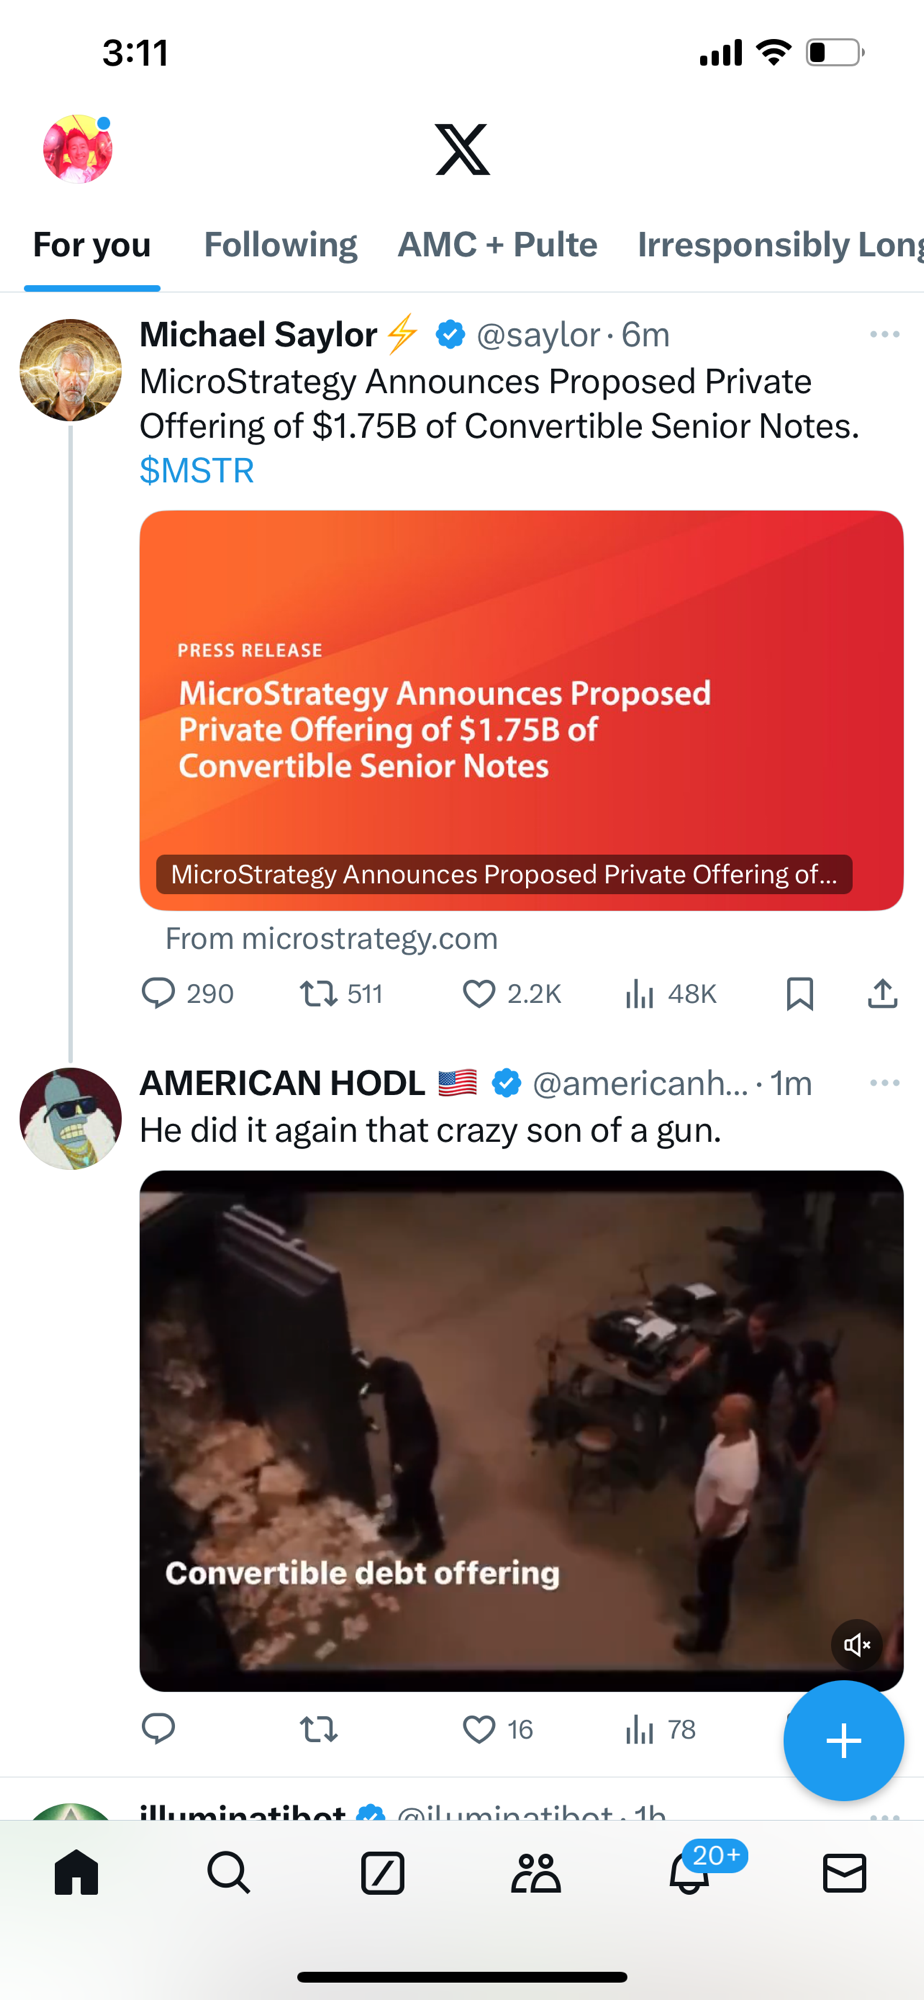The width and height of the screenshot is (924, 2000).
Task: Reply to Michael Saylor's post
Action: coord(159,994)
